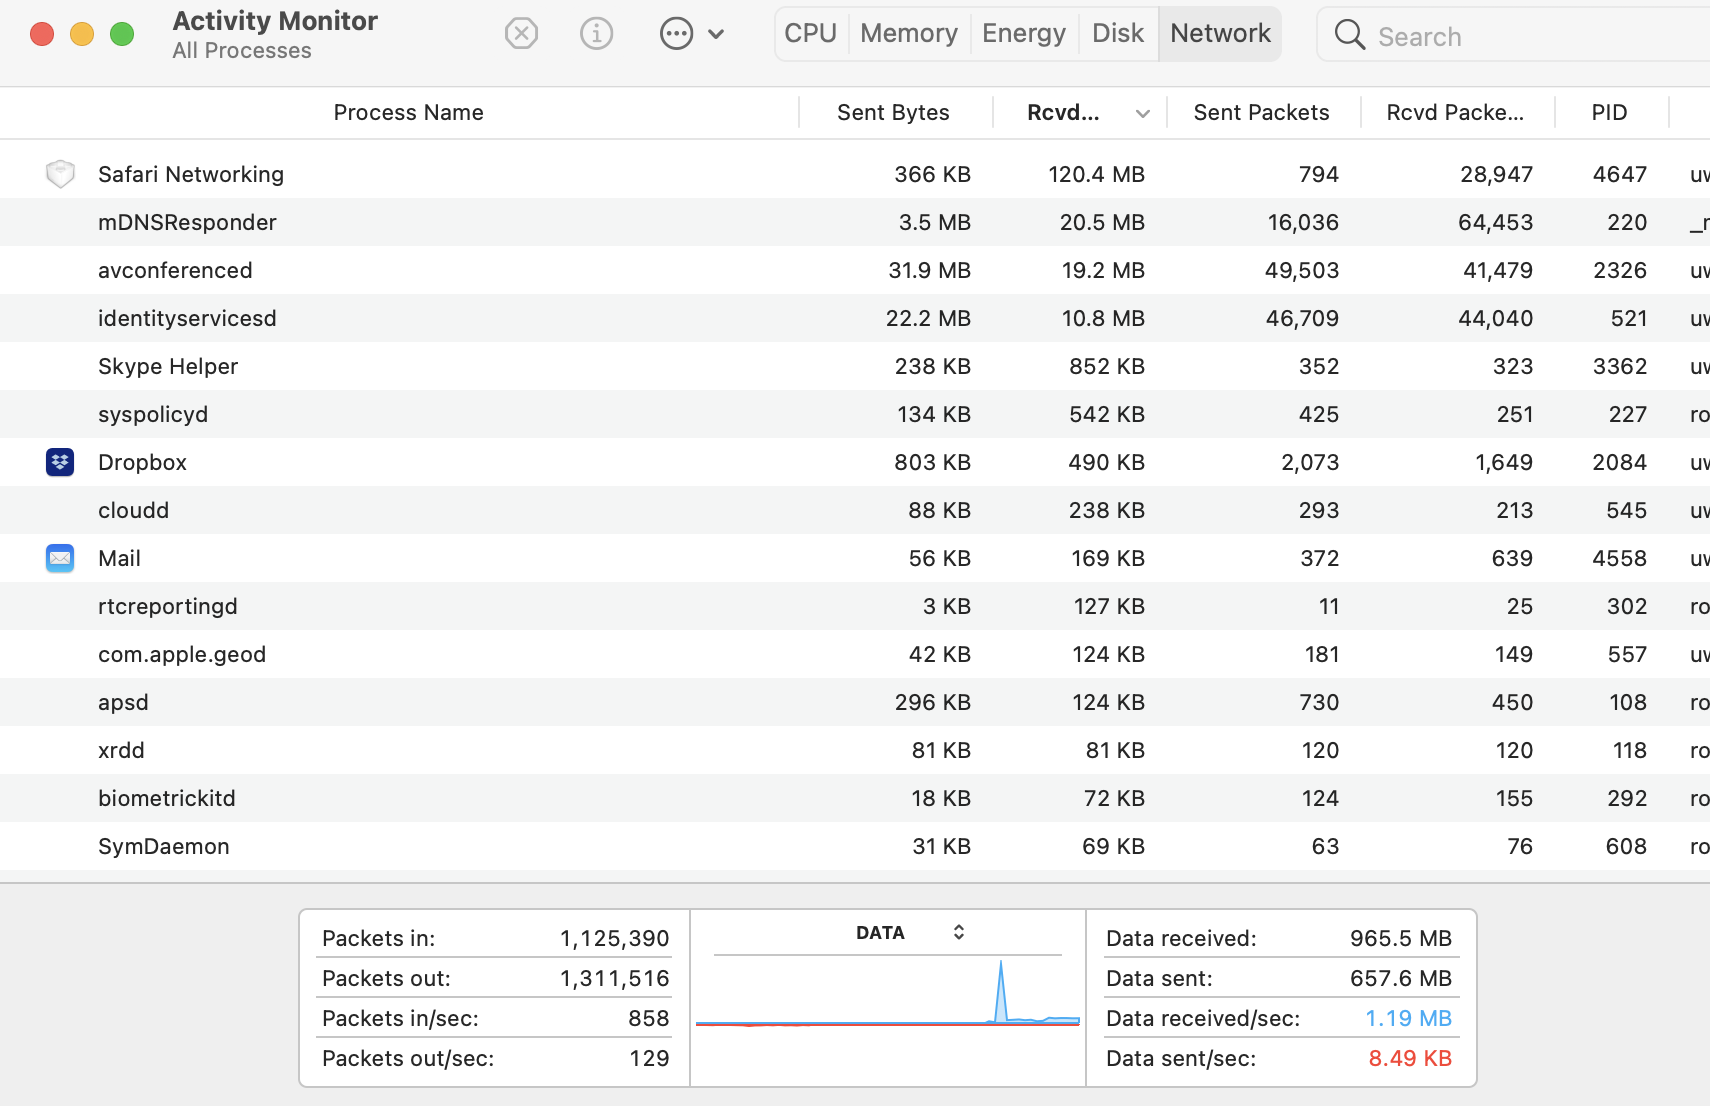Click the search magnifying glass icon

click(1349, 35)
